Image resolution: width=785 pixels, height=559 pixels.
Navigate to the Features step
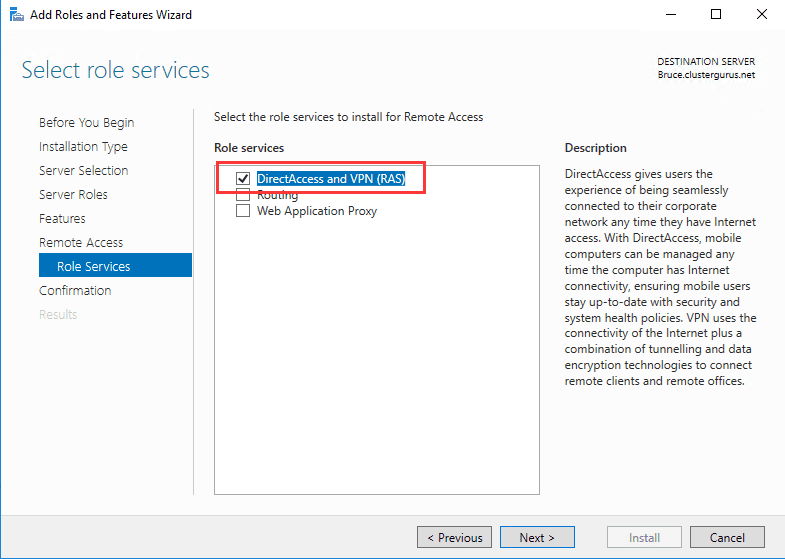(62, 219)
